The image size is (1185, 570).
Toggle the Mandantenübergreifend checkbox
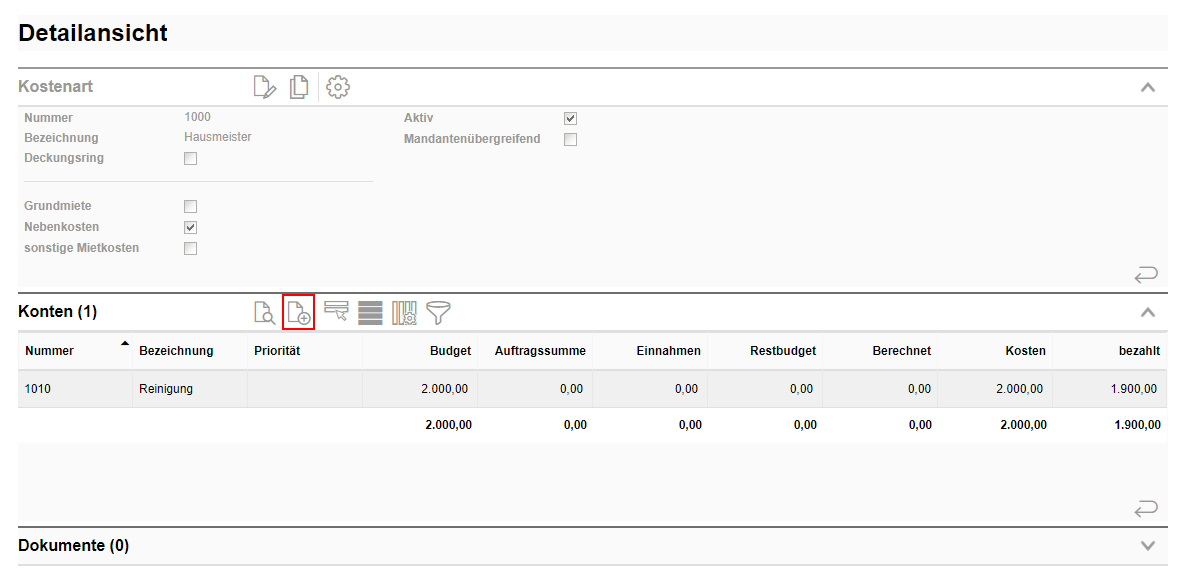click(571, 139)
